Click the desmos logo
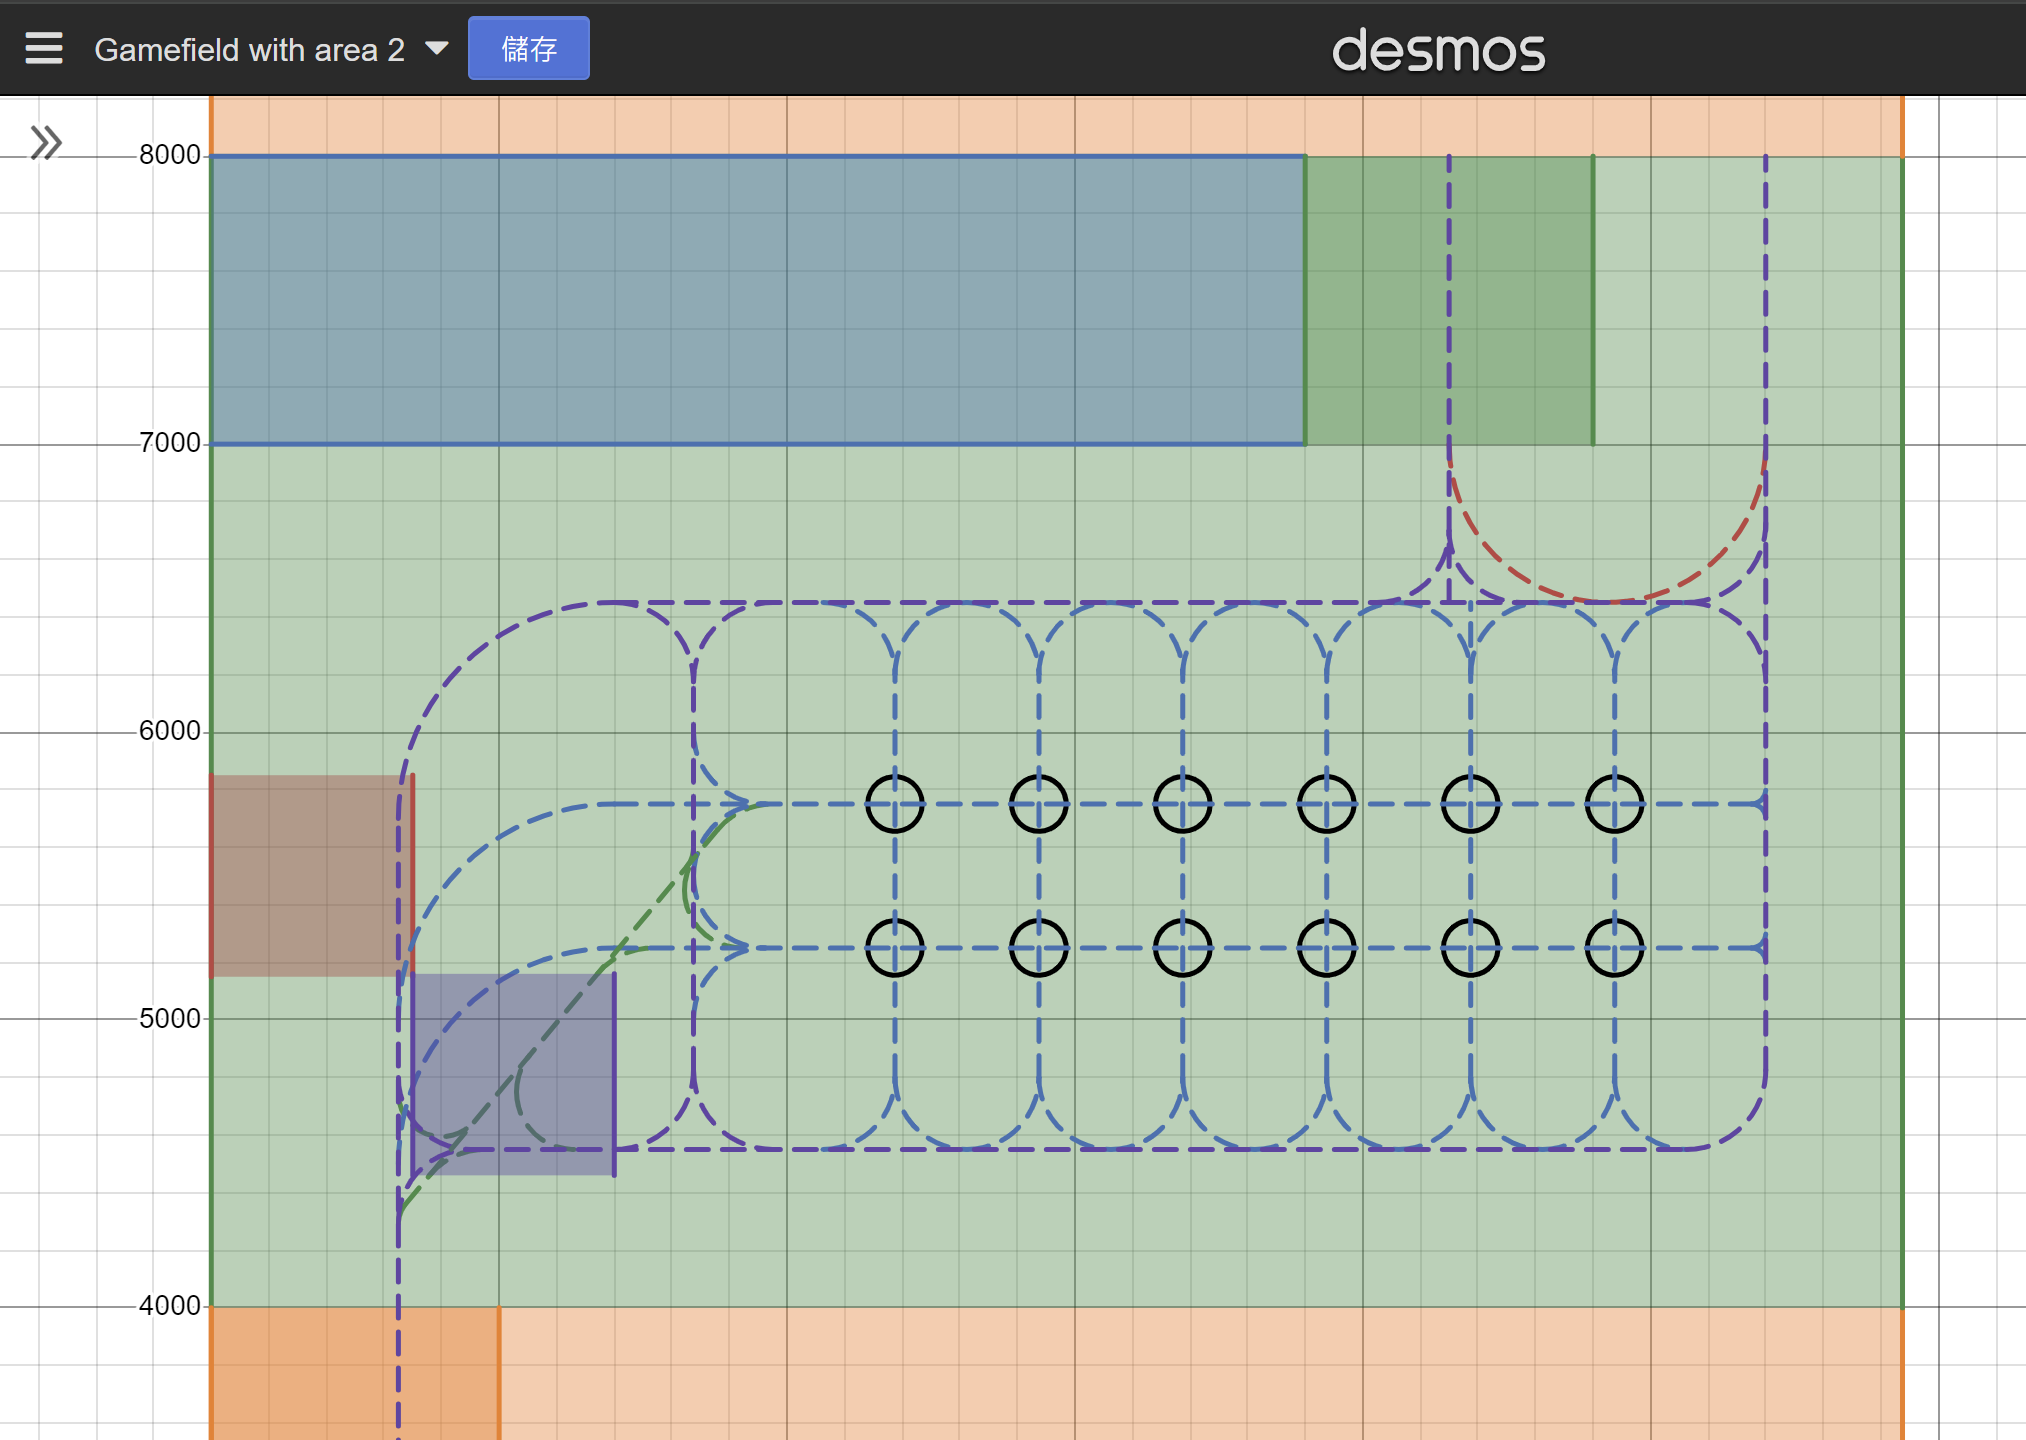Screen dimensions: 2026x1440 point(1438,49)
